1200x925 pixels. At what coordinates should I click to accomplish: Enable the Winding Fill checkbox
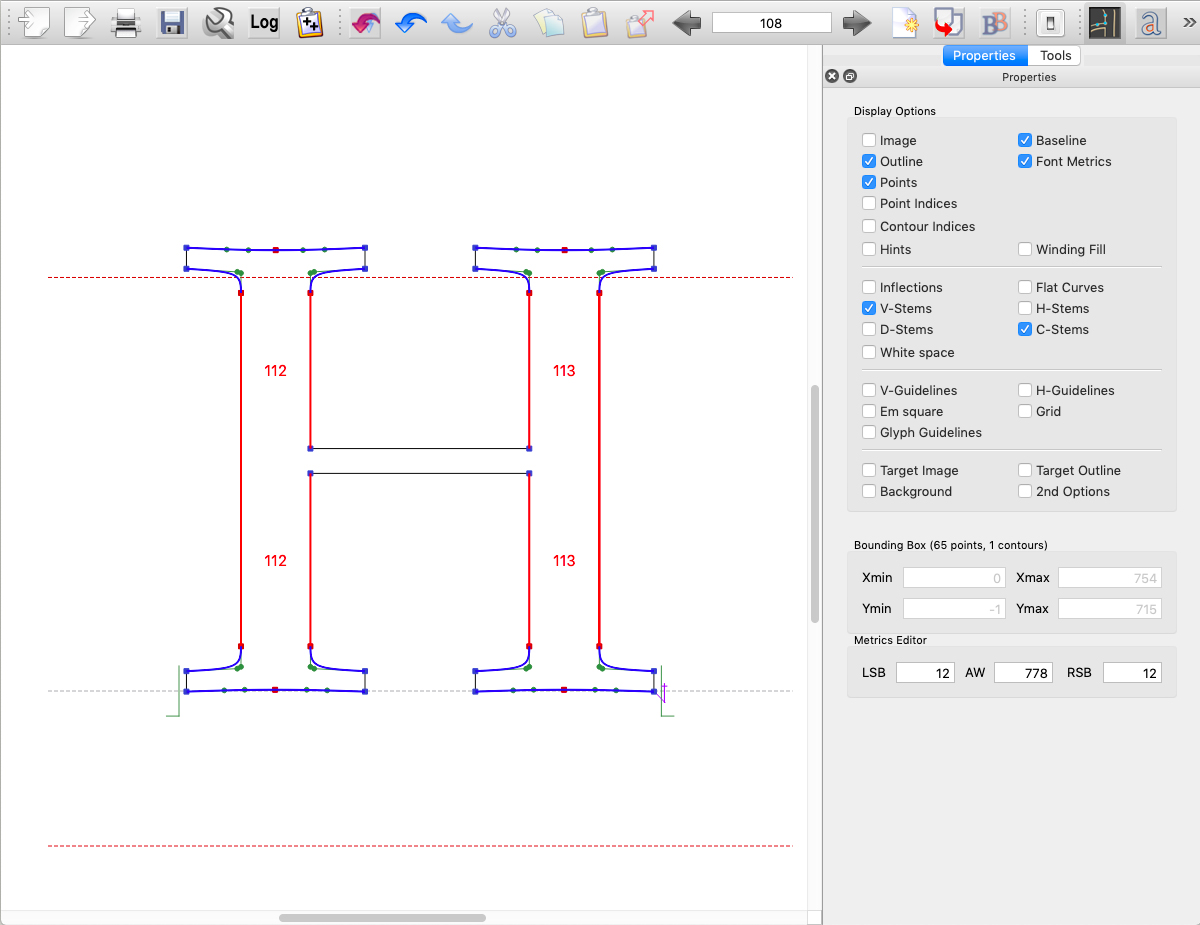1025,250
